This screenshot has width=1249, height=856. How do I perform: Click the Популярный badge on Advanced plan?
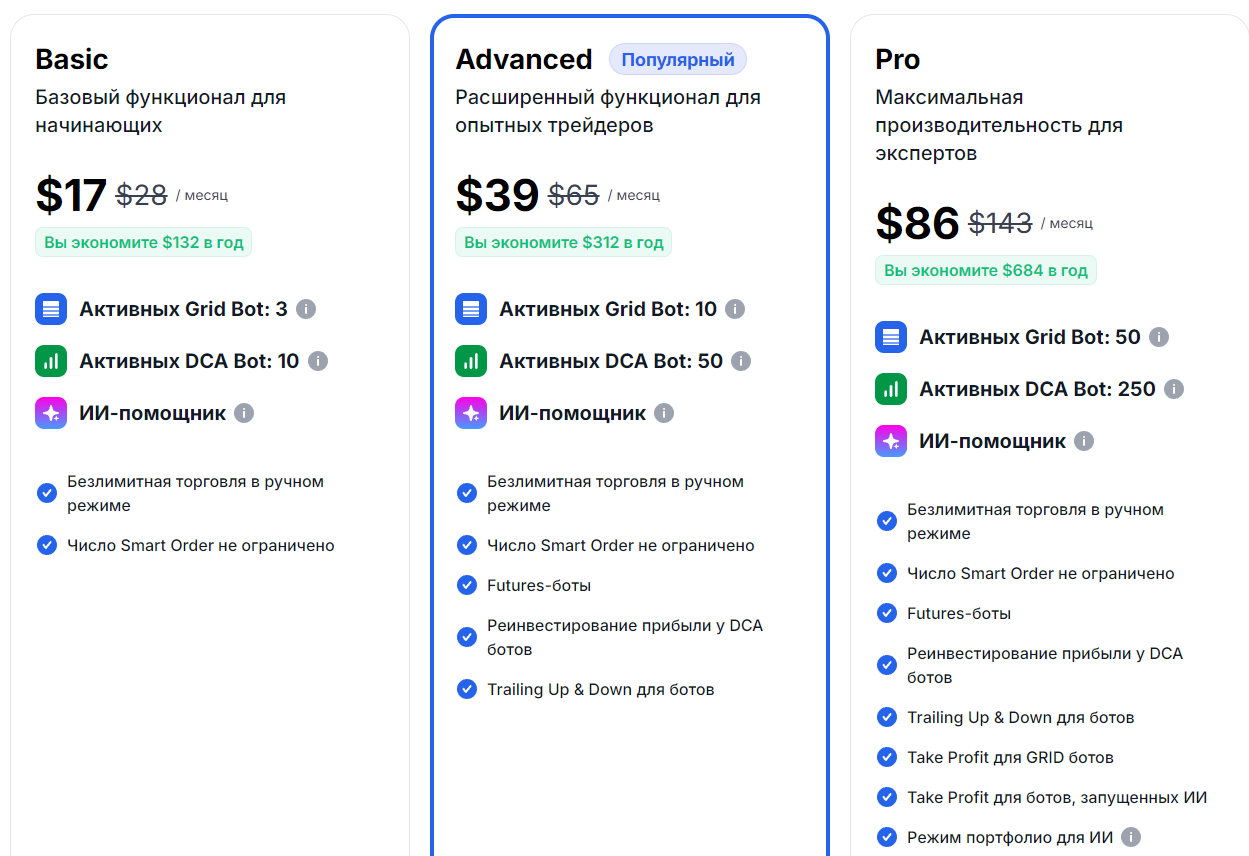point(678,60)
